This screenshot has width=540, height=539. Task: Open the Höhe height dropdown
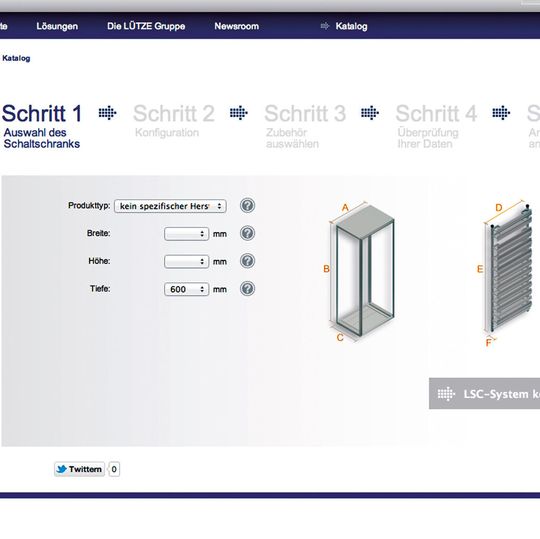pos(186,261)
